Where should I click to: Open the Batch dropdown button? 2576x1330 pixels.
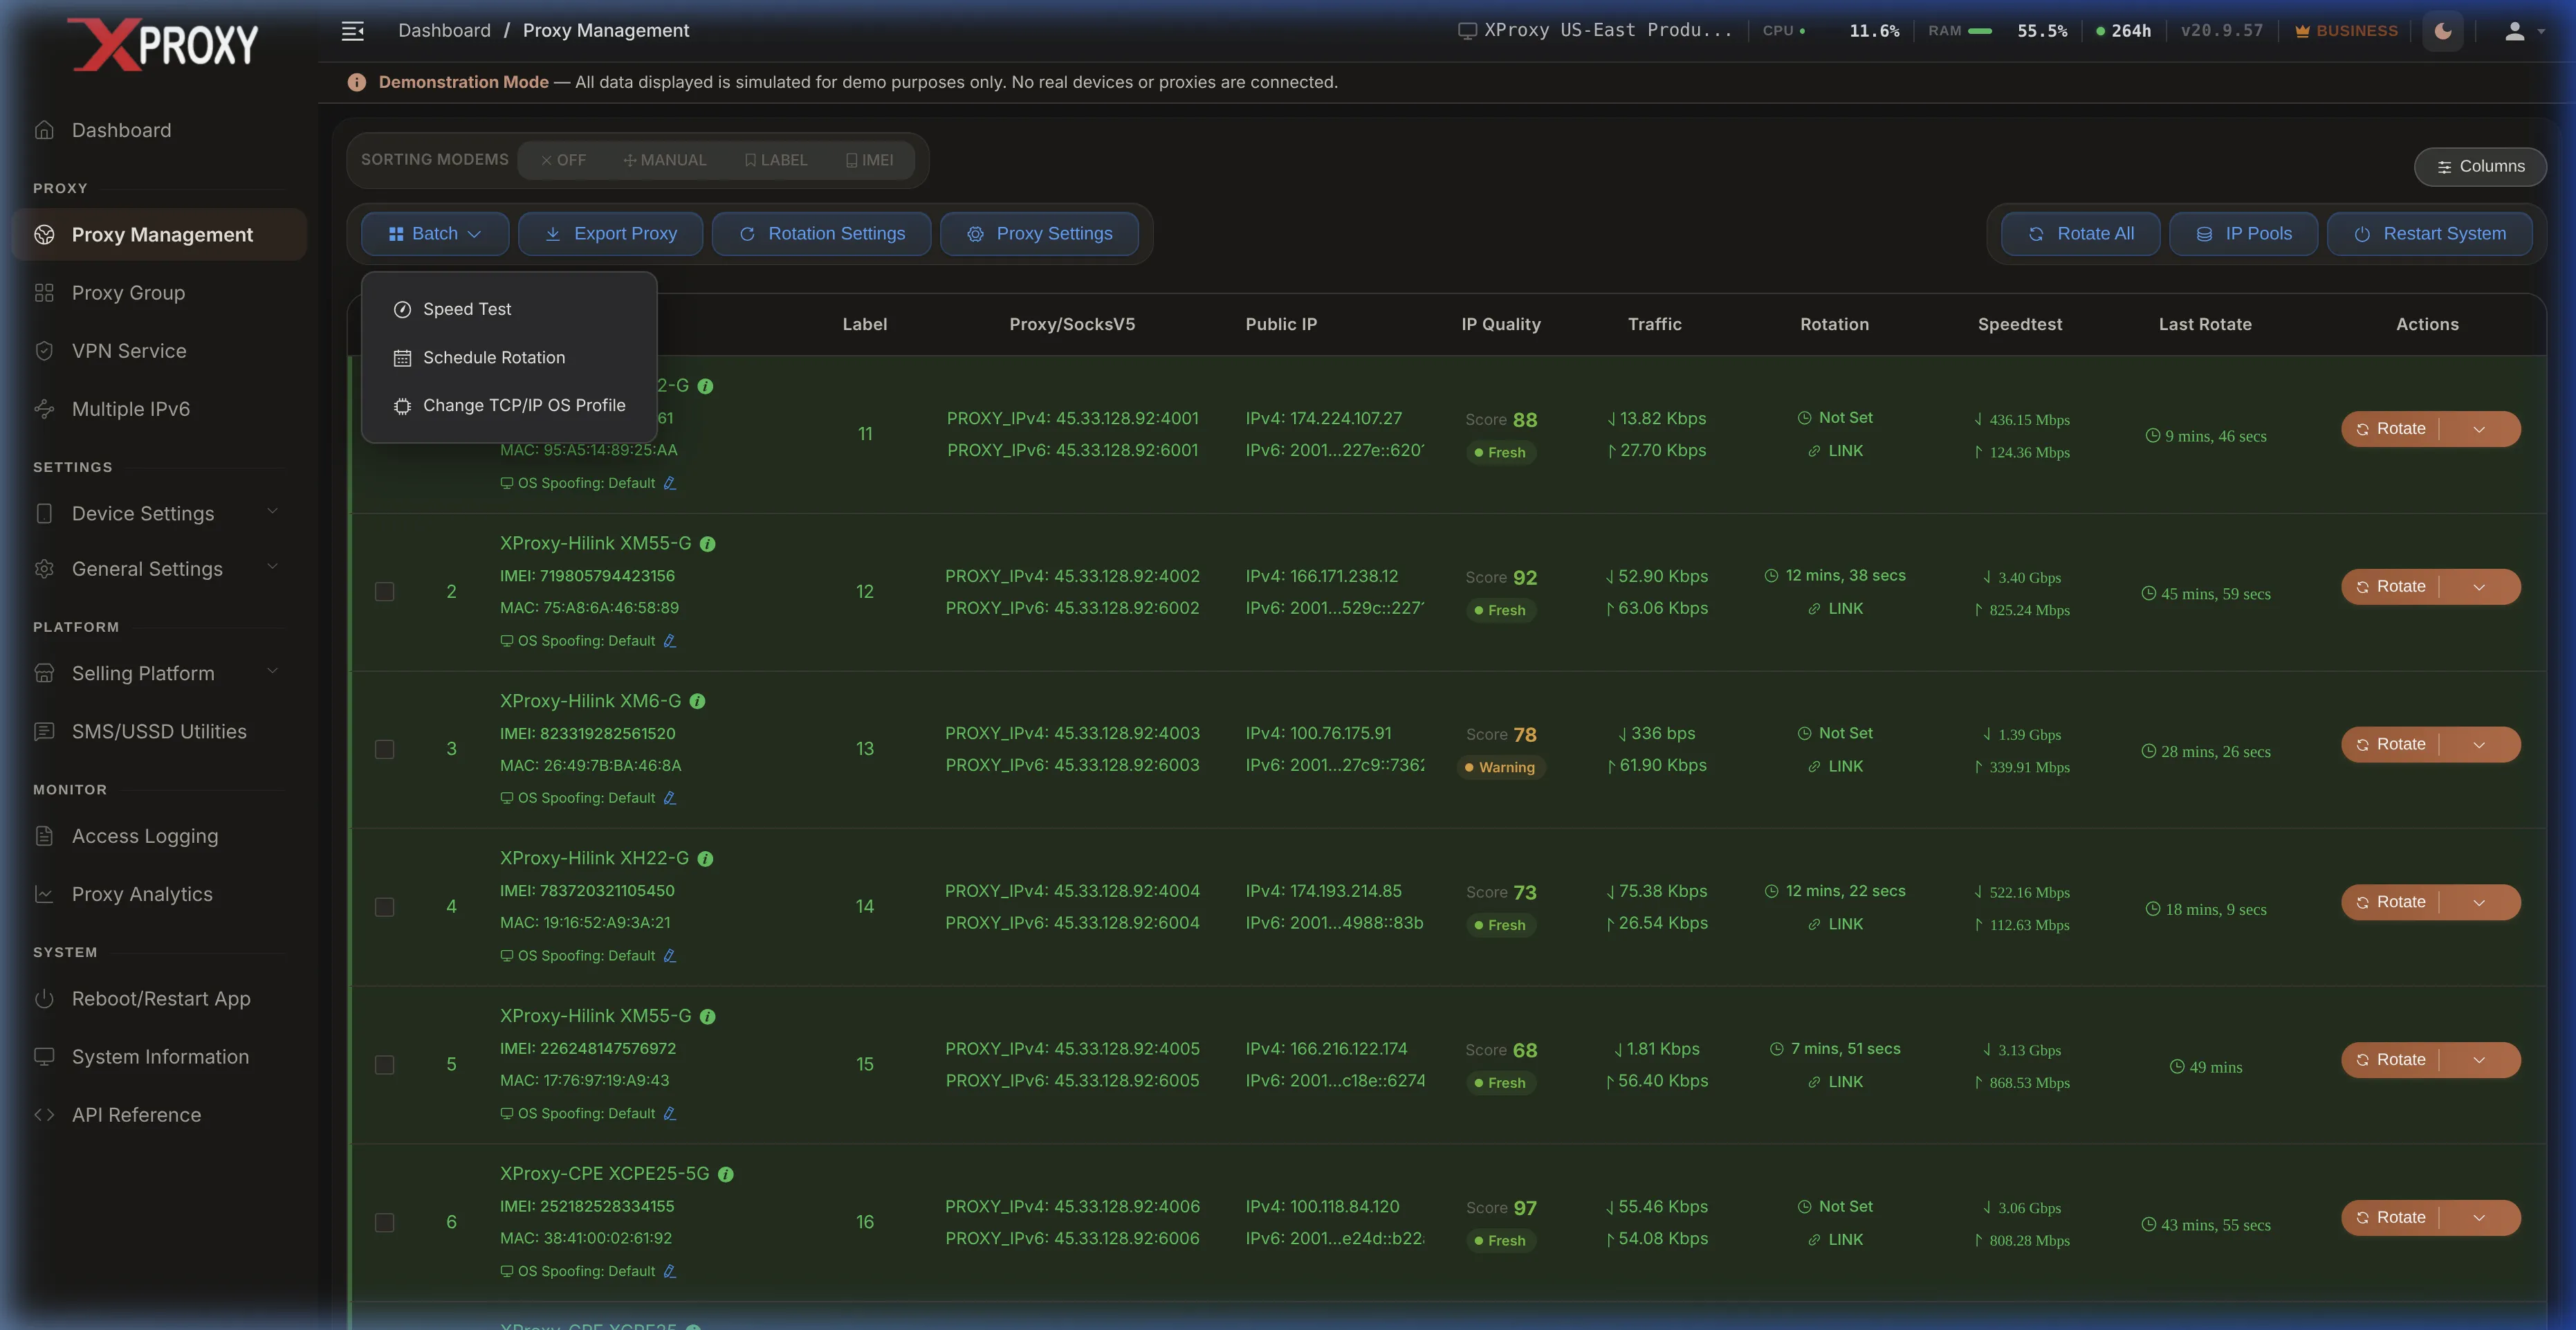click(x=435, y=234)
